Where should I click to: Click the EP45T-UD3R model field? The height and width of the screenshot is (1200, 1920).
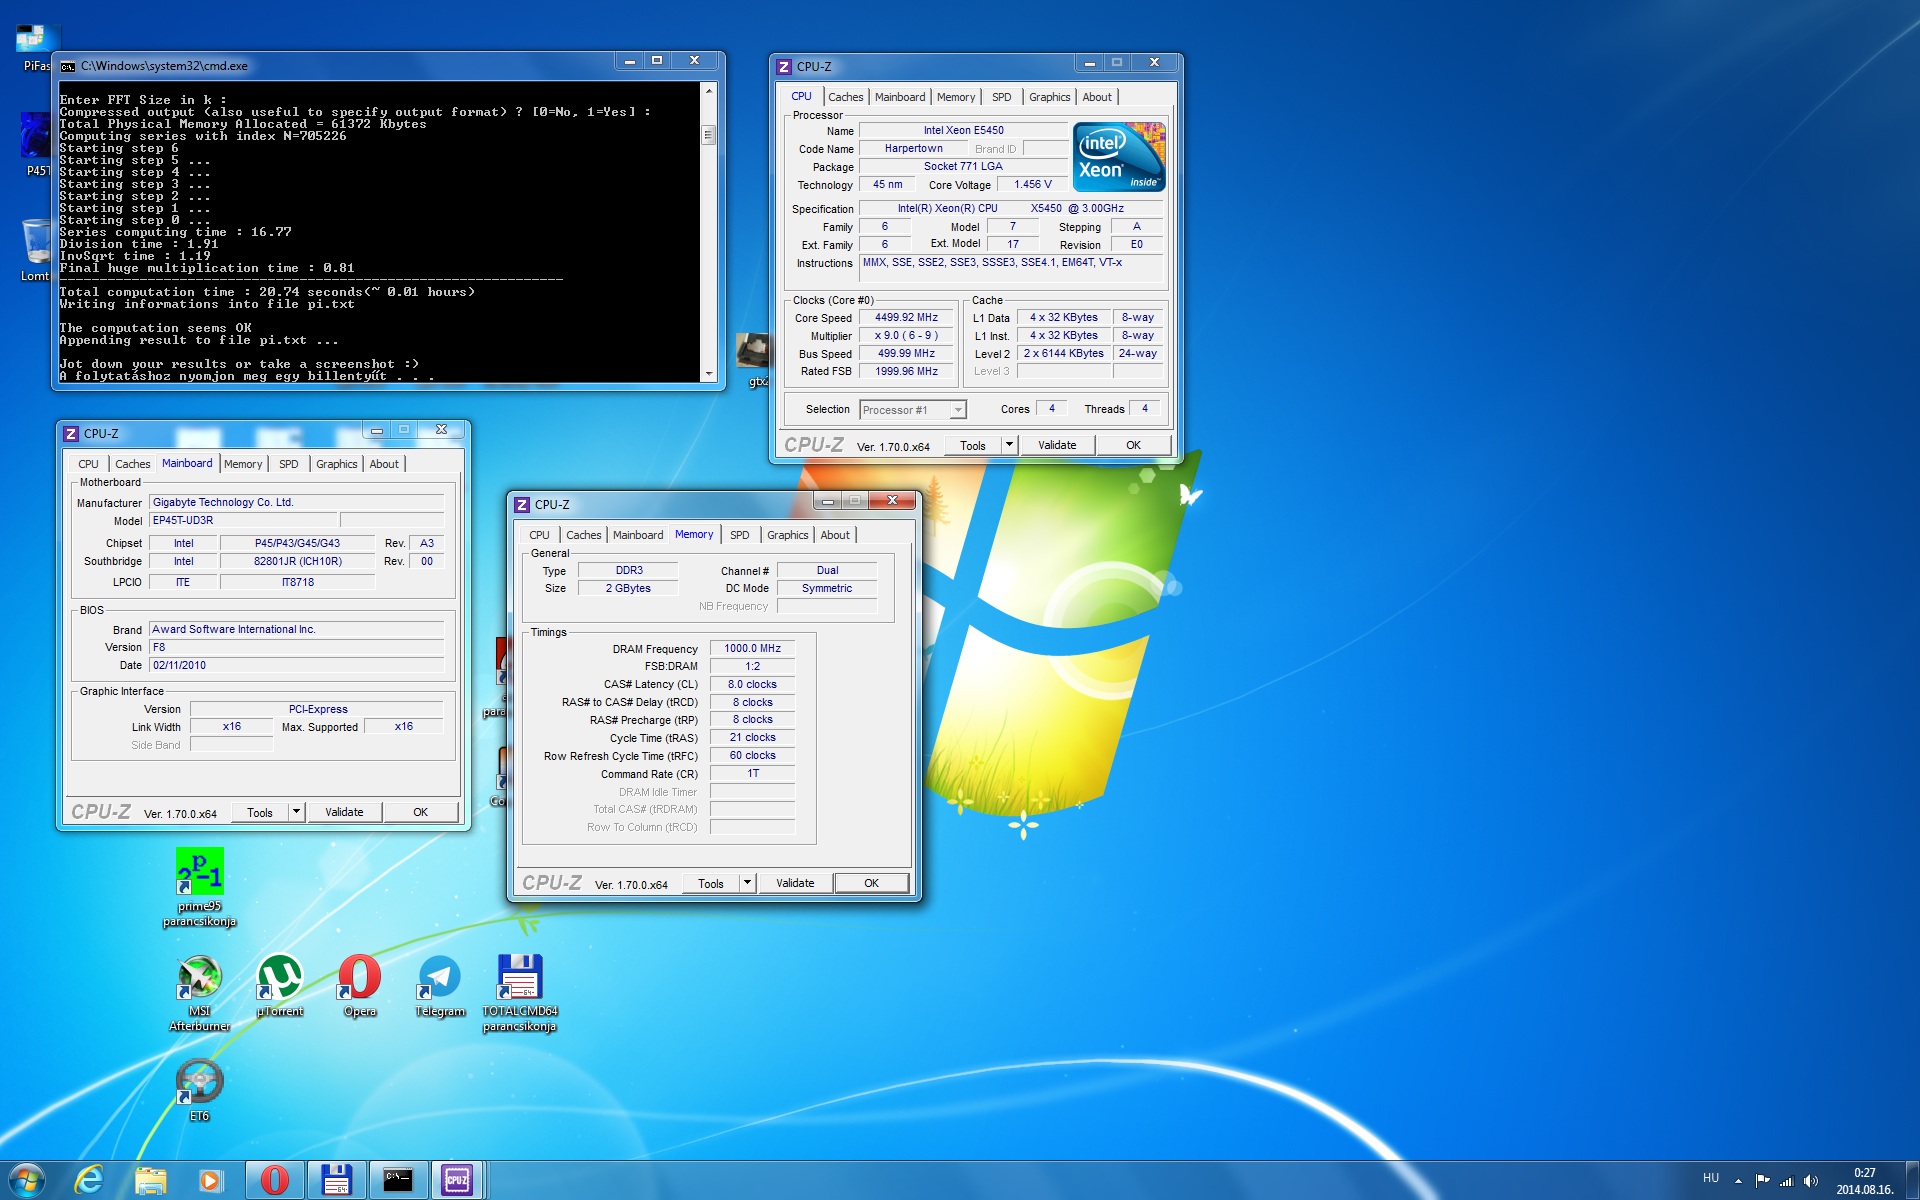[243, 521]
